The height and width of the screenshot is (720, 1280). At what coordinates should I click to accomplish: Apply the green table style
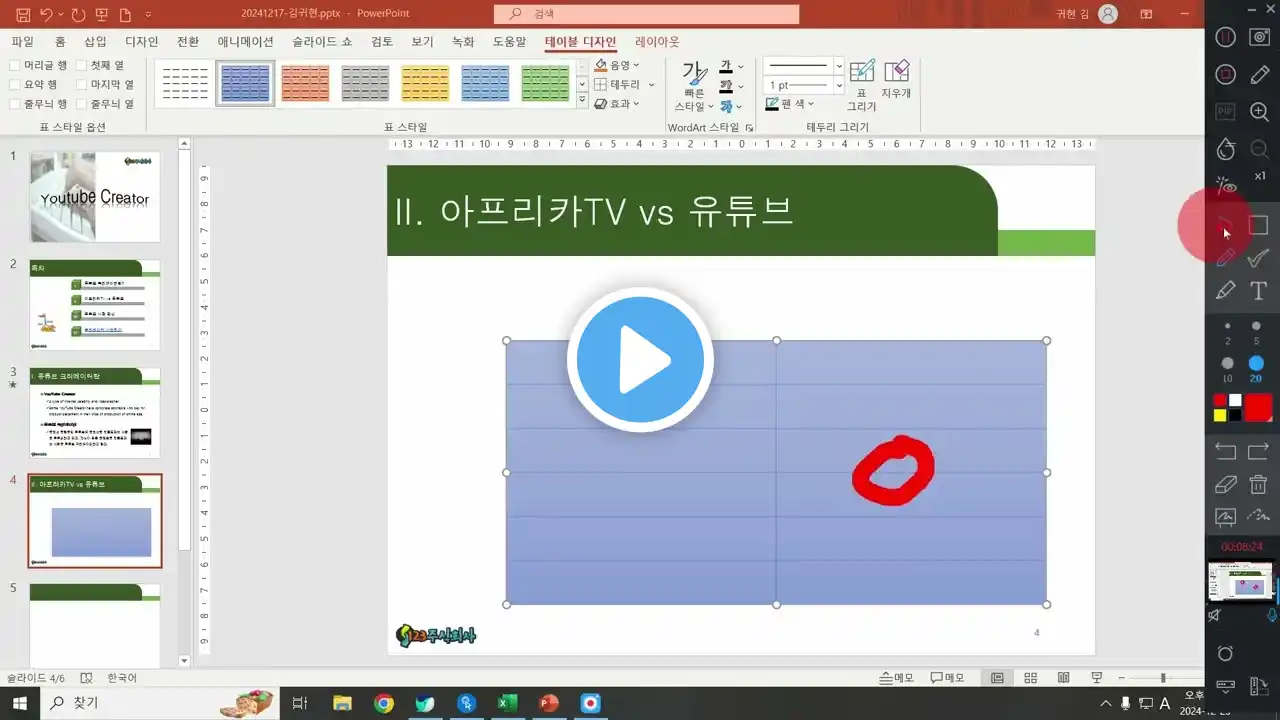[545, 83]
